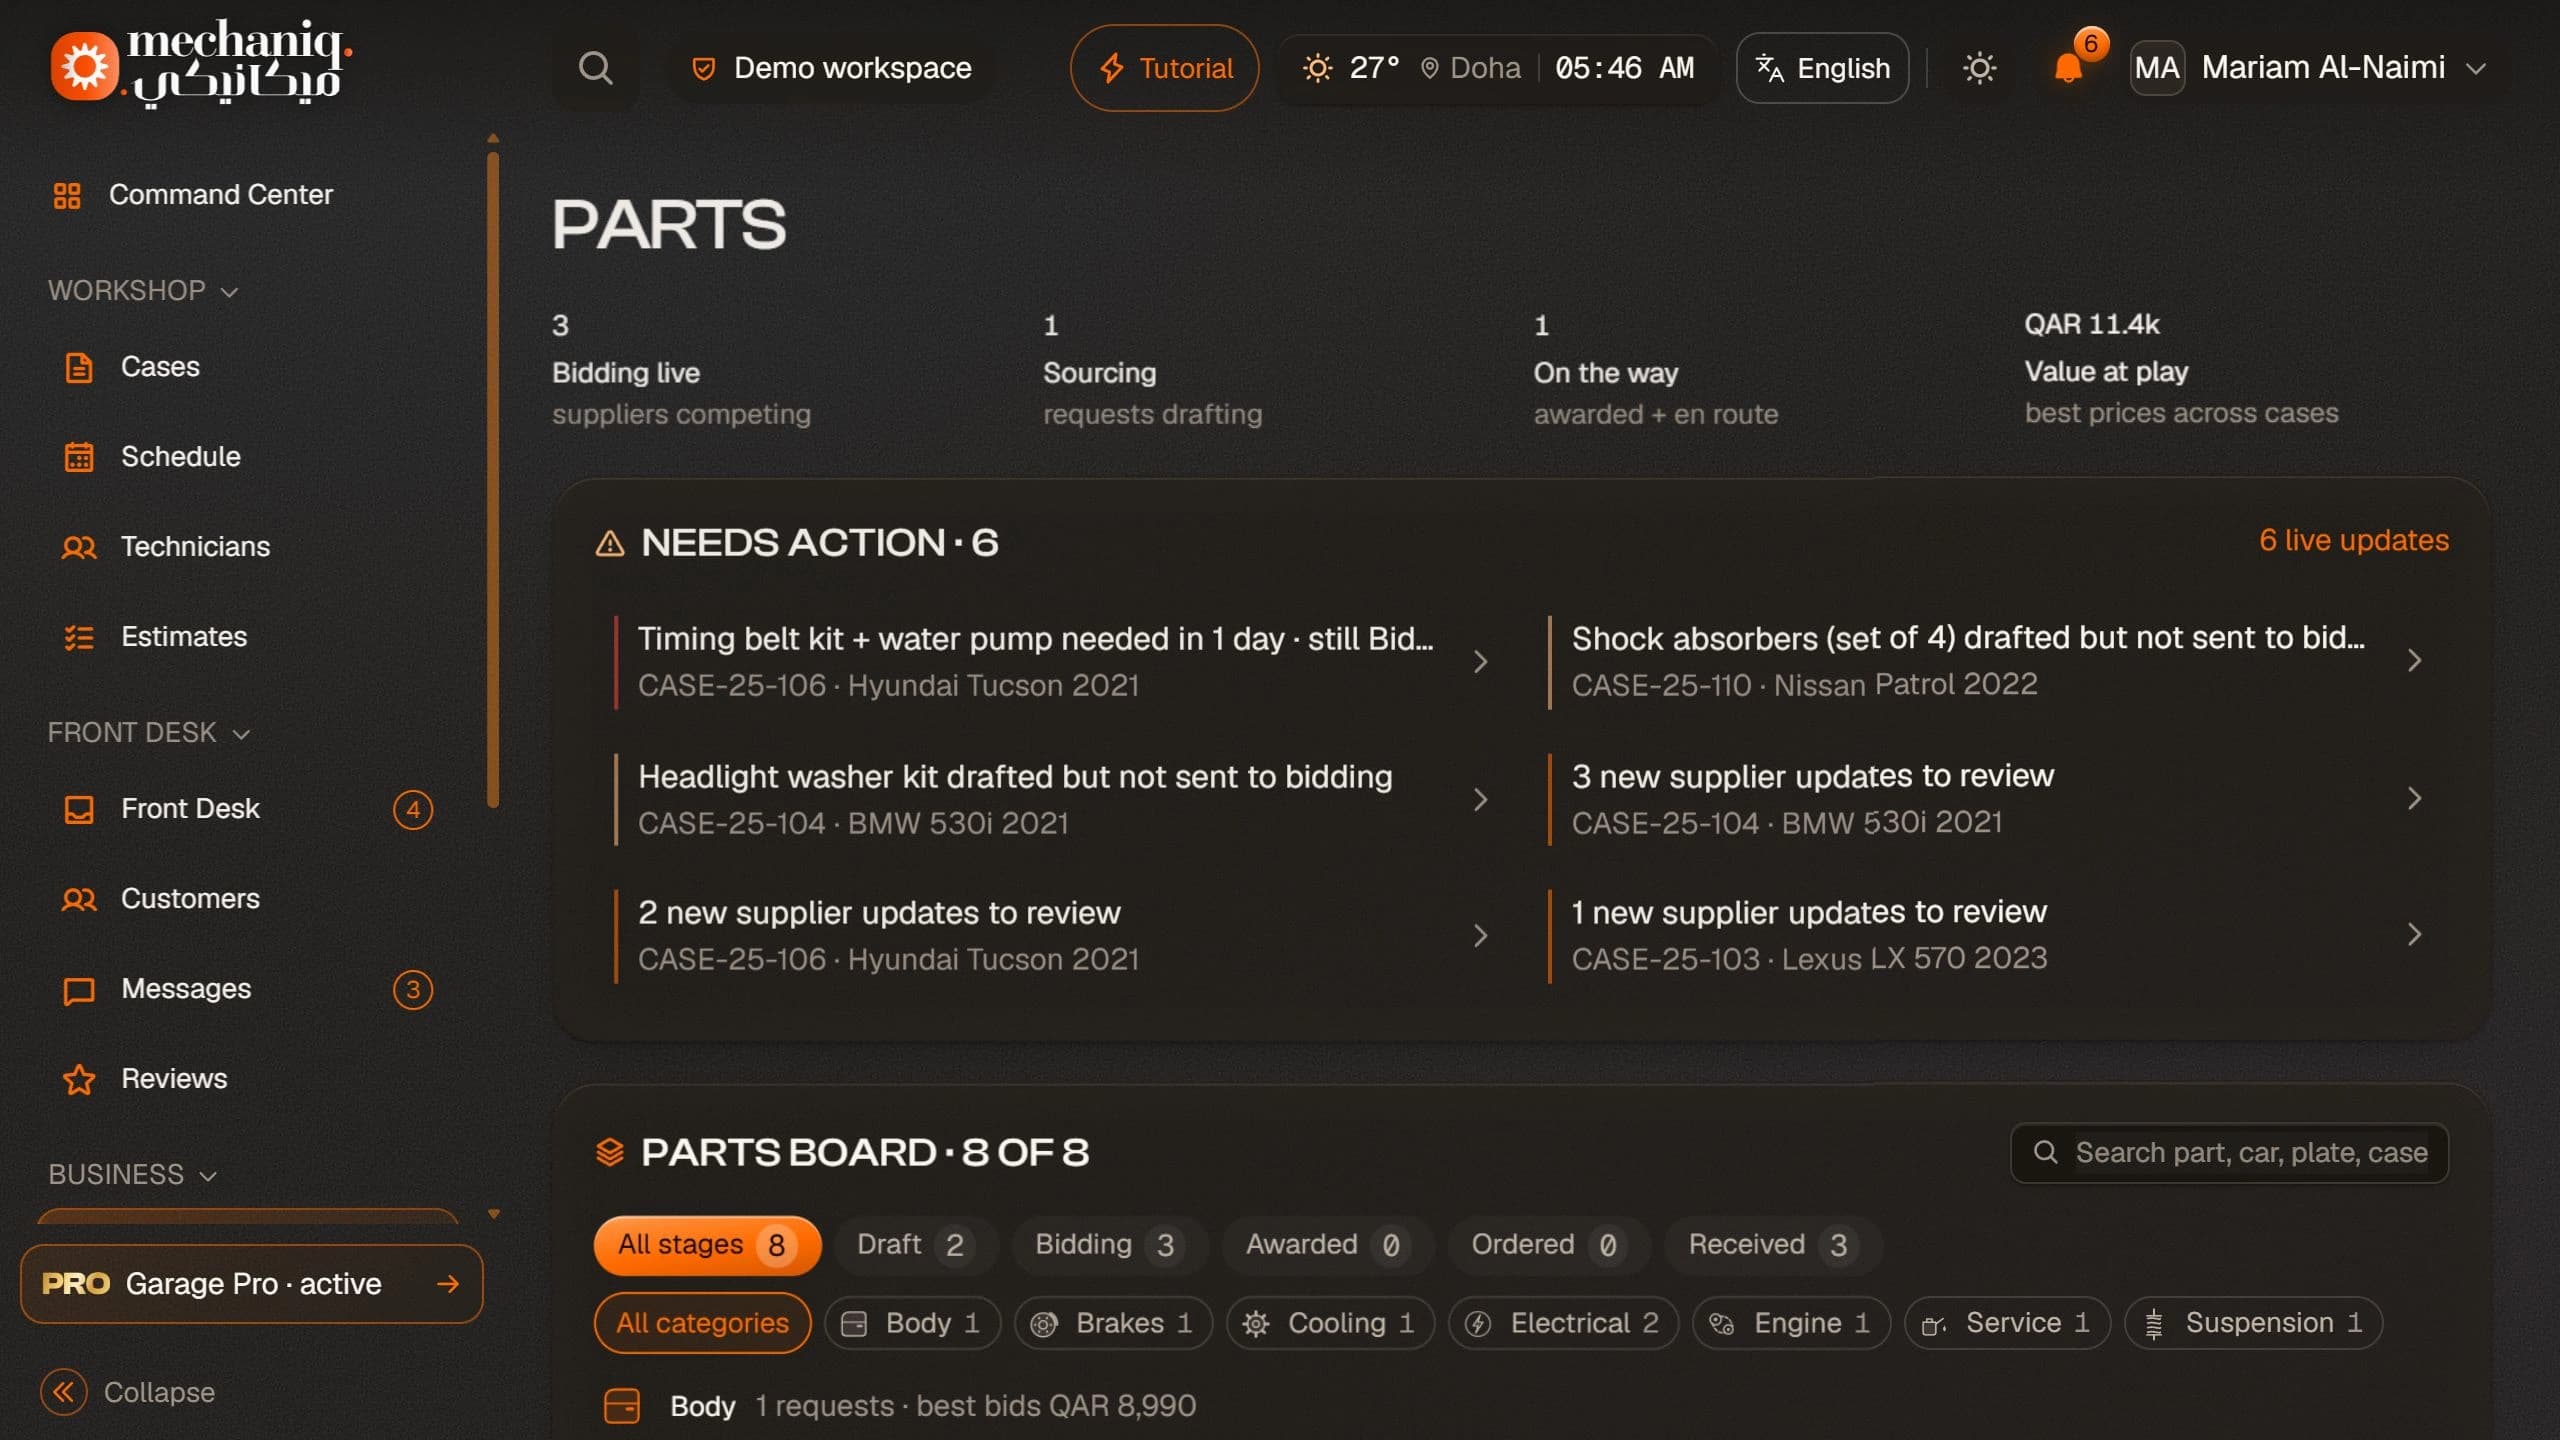Open Cases from the sidebar
Screen dimensions: 2560x1440
(x=160, y=367)
